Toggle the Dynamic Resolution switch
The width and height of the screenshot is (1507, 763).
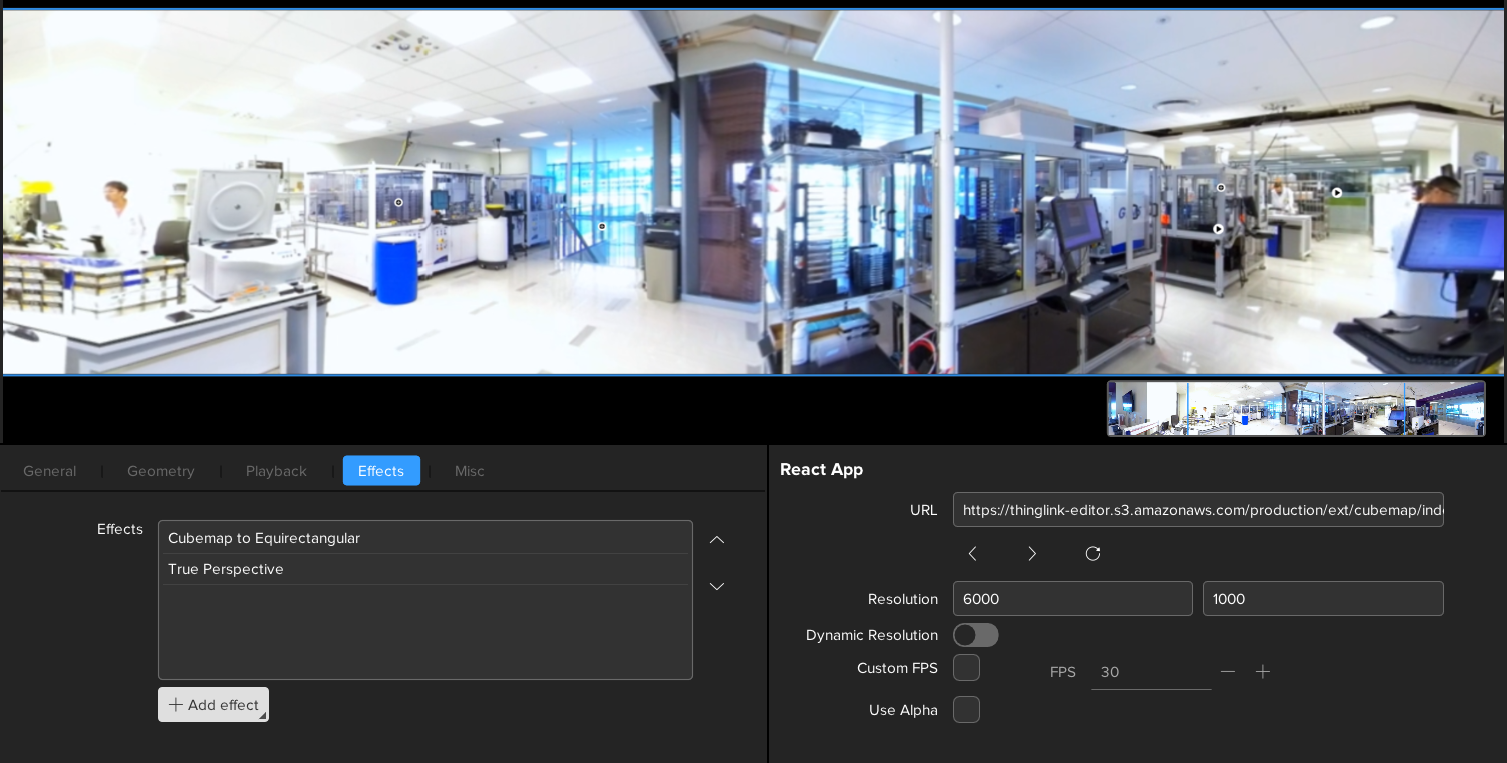coord(975,635)
